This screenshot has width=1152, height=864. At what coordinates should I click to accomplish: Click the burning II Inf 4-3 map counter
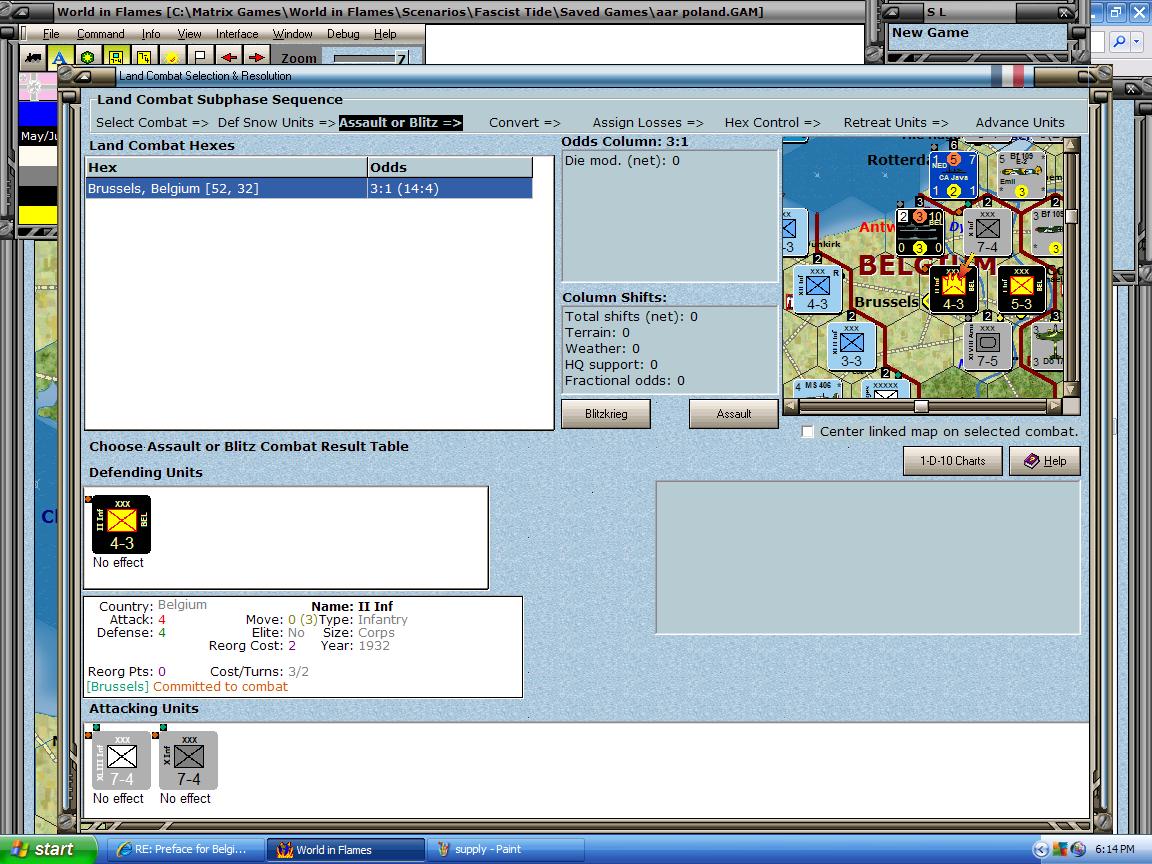coord(953,289)
